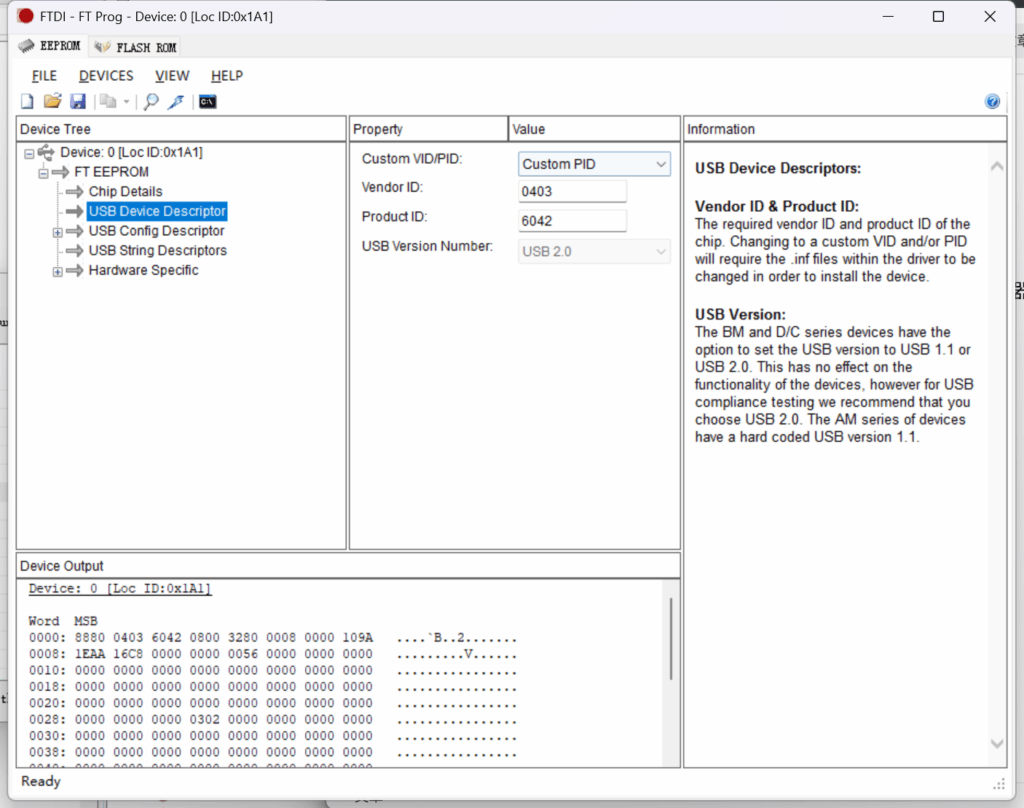Click the Device Output vertical scrollbar
The width and height of the screenshot is (1024, 808).
pos(671,639)
